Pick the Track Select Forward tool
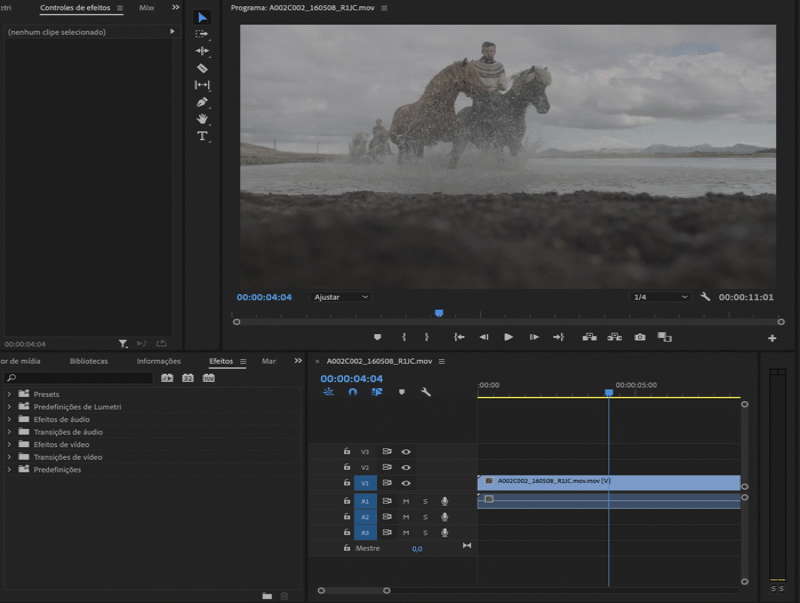800x603 pixels. click(202, 34)
